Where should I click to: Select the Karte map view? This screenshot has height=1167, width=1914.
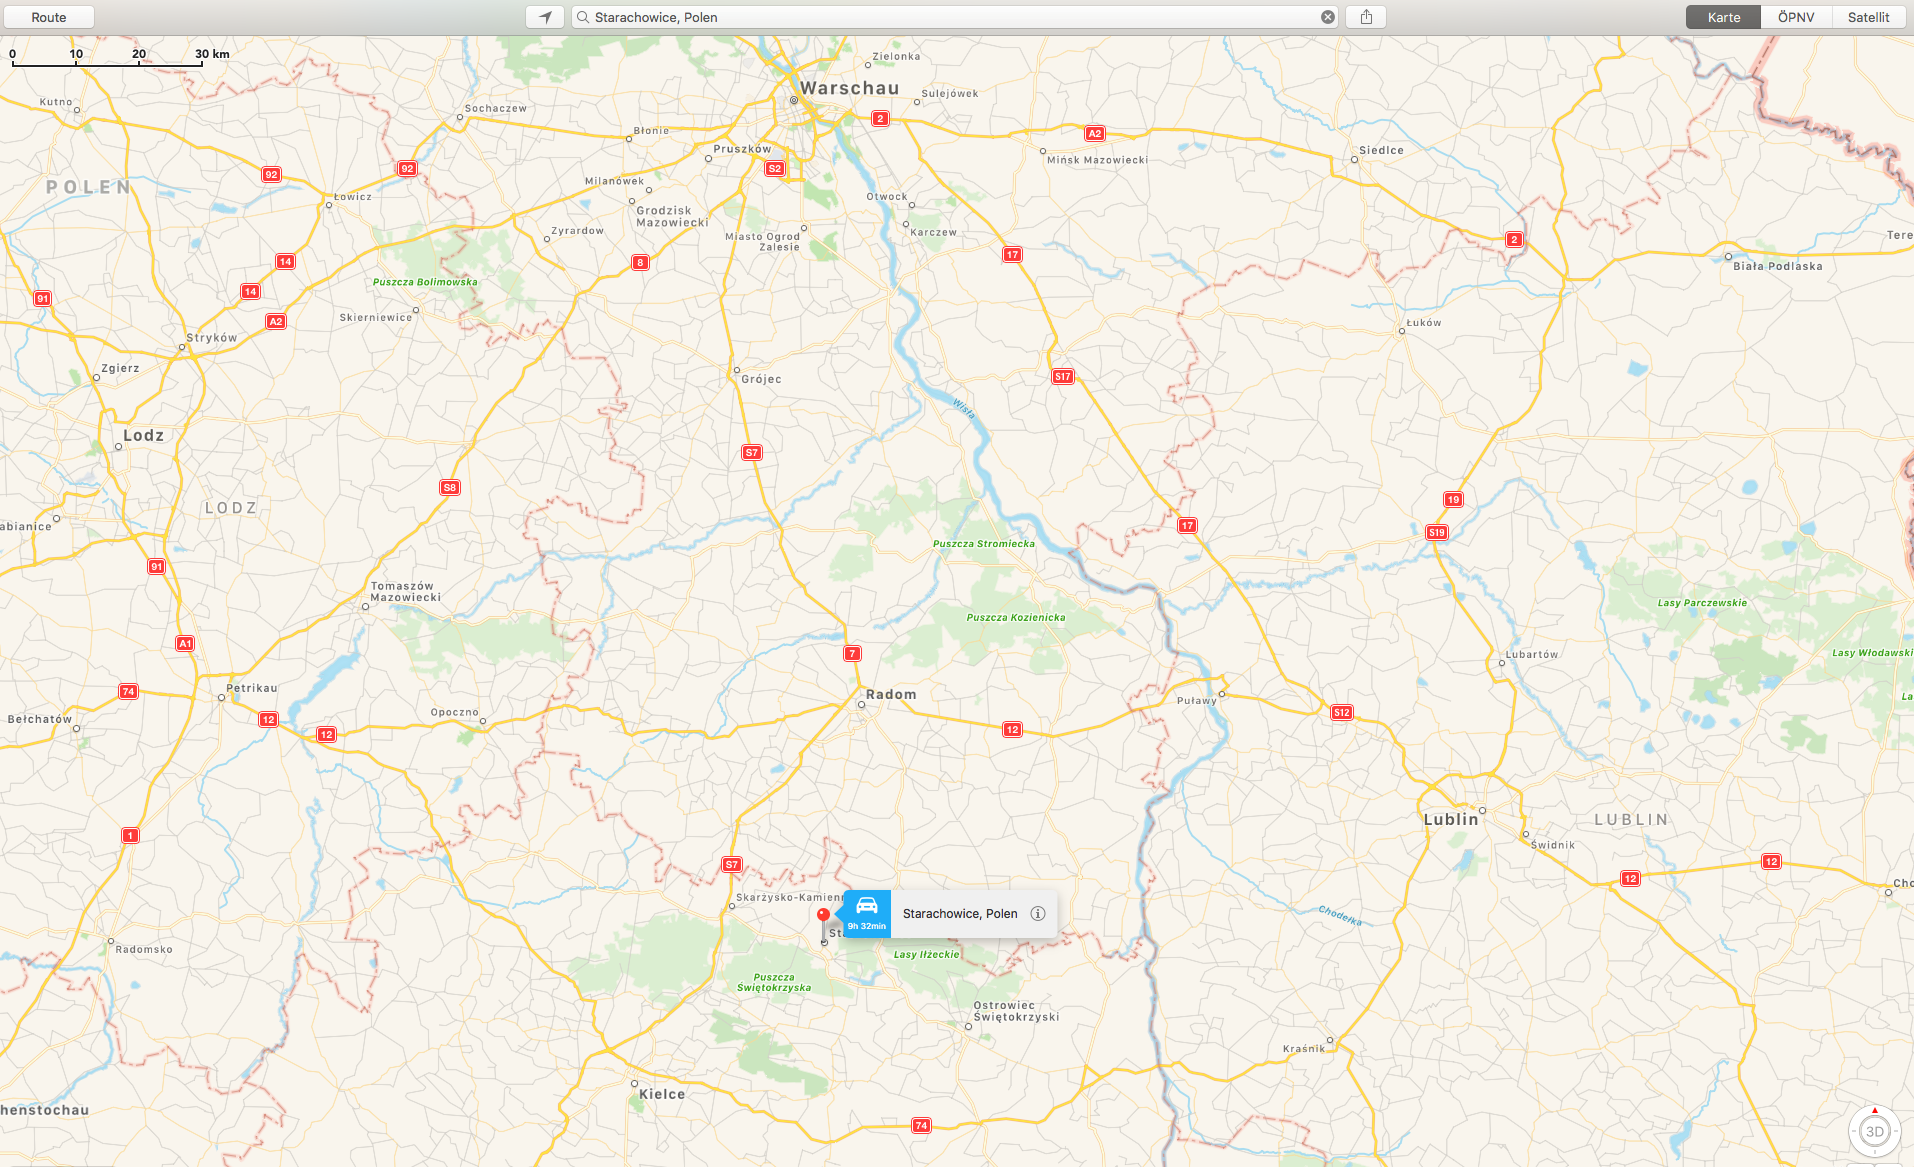pos(1723,17)
